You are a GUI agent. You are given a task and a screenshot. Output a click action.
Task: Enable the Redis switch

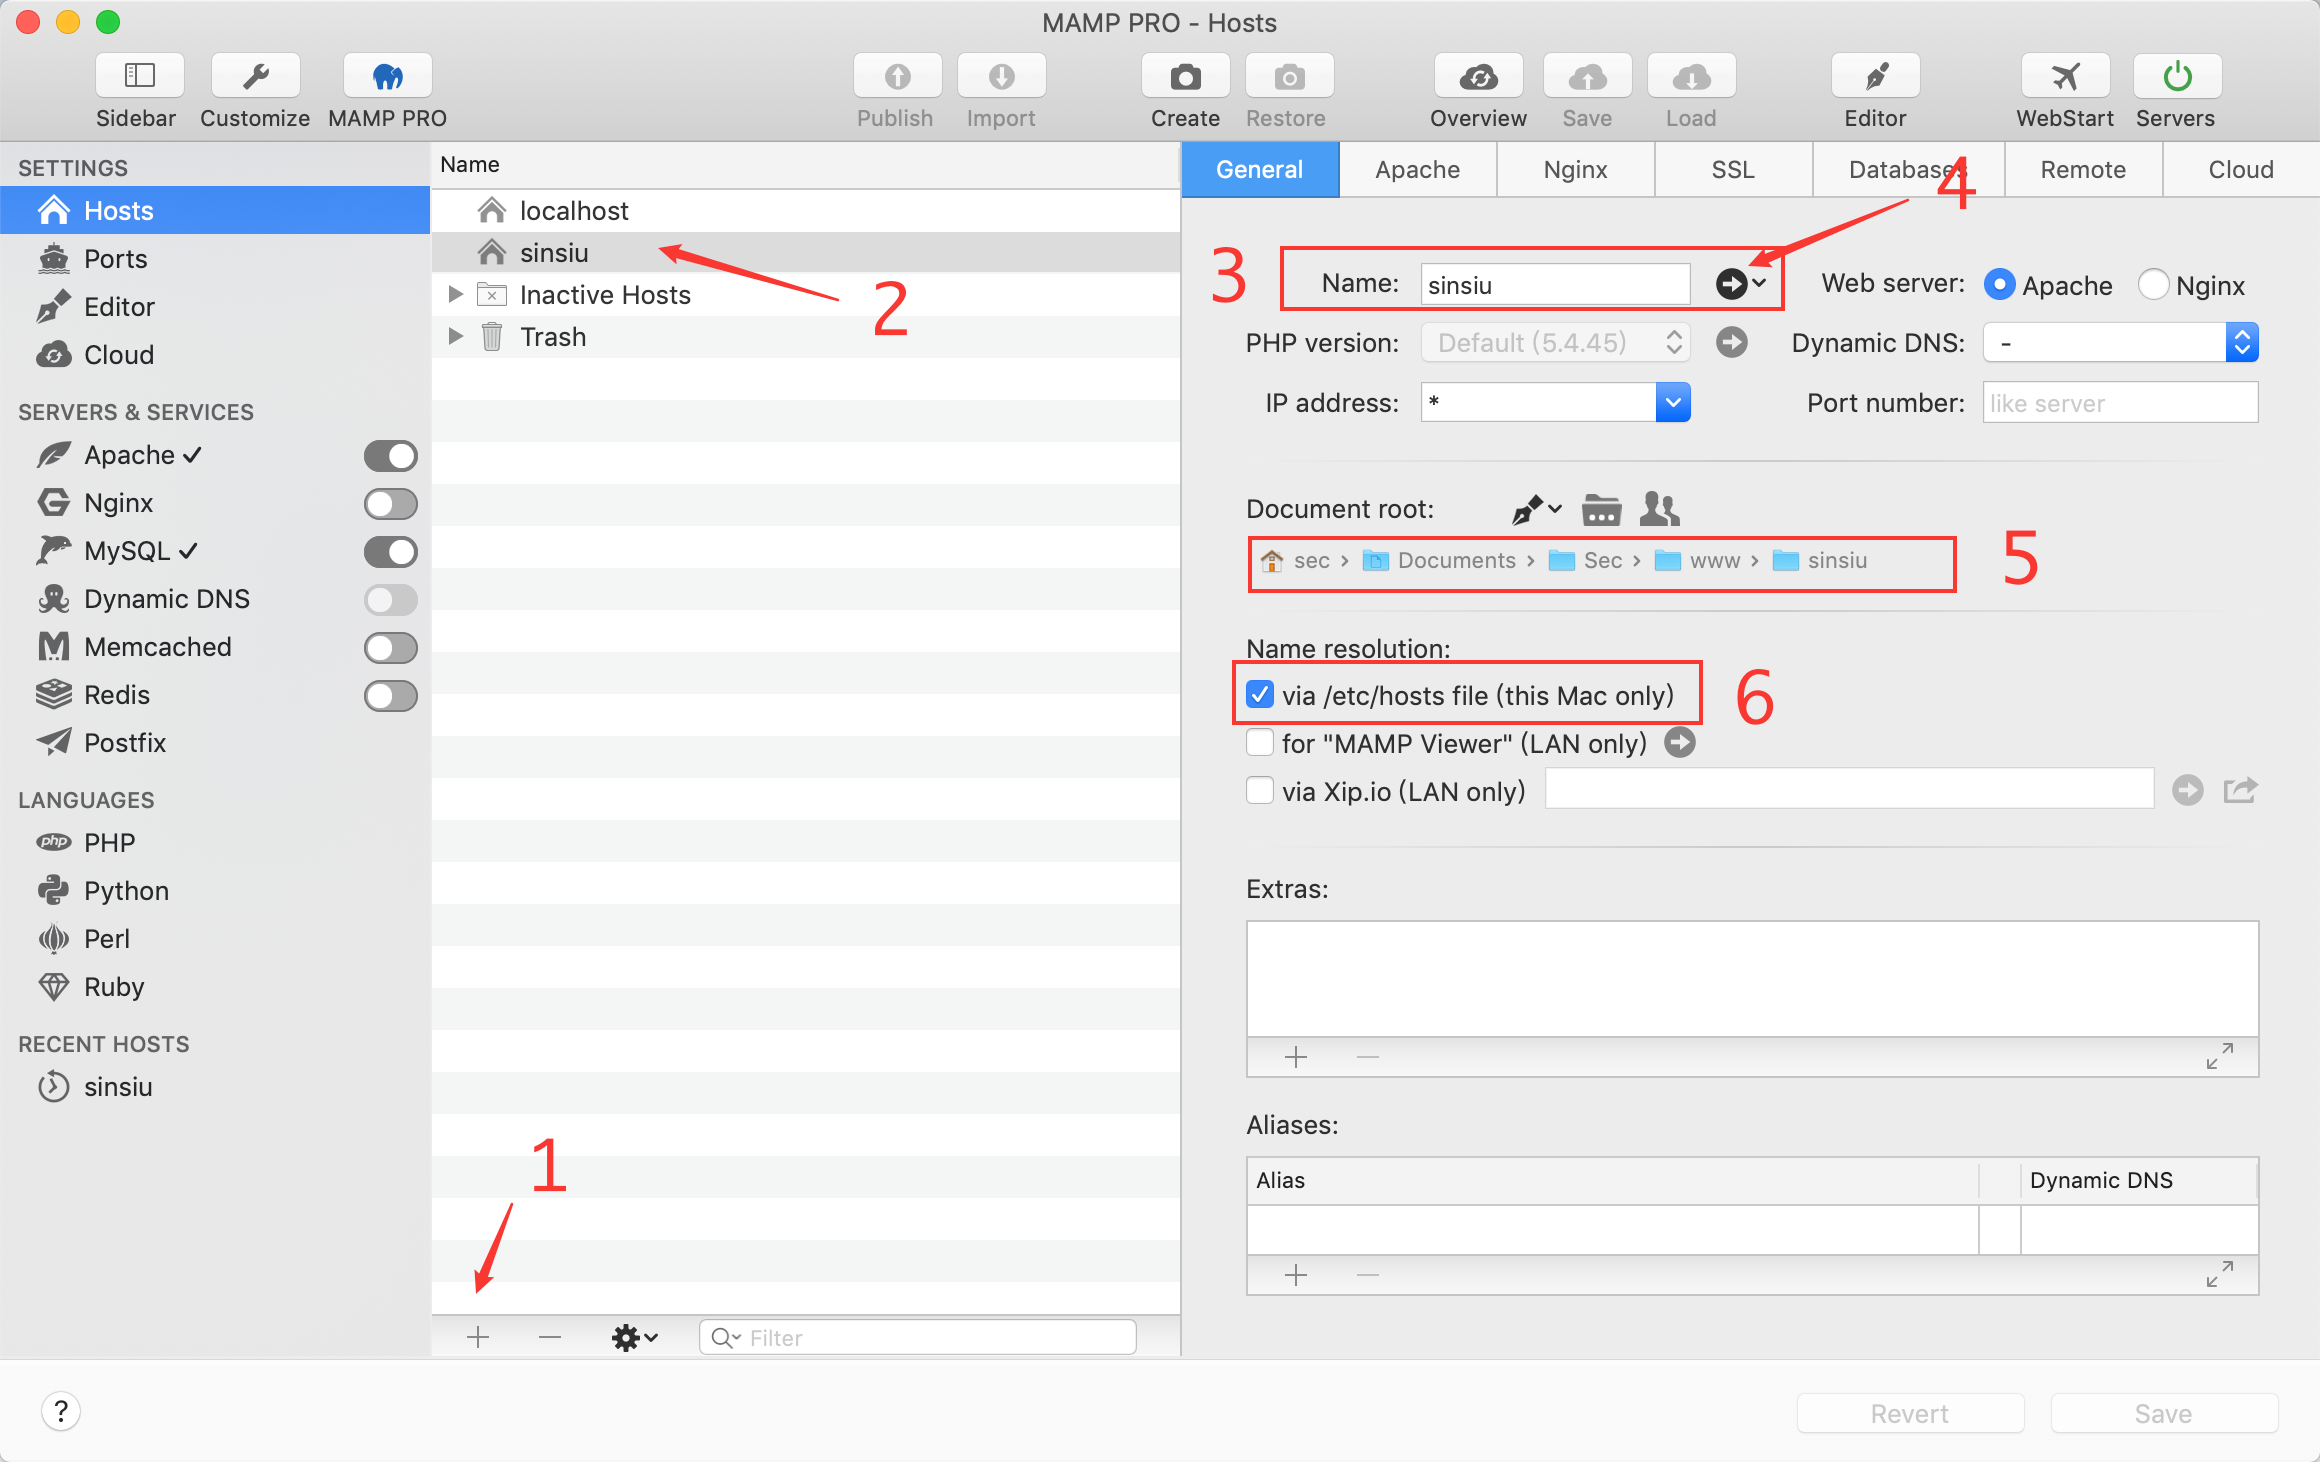point(390,696)
